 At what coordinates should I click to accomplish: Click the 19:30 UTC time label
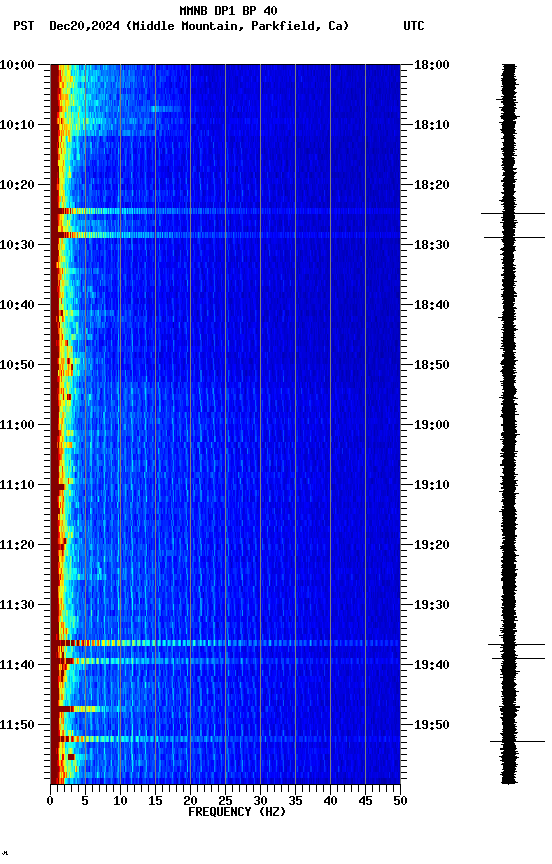point(432,606)
